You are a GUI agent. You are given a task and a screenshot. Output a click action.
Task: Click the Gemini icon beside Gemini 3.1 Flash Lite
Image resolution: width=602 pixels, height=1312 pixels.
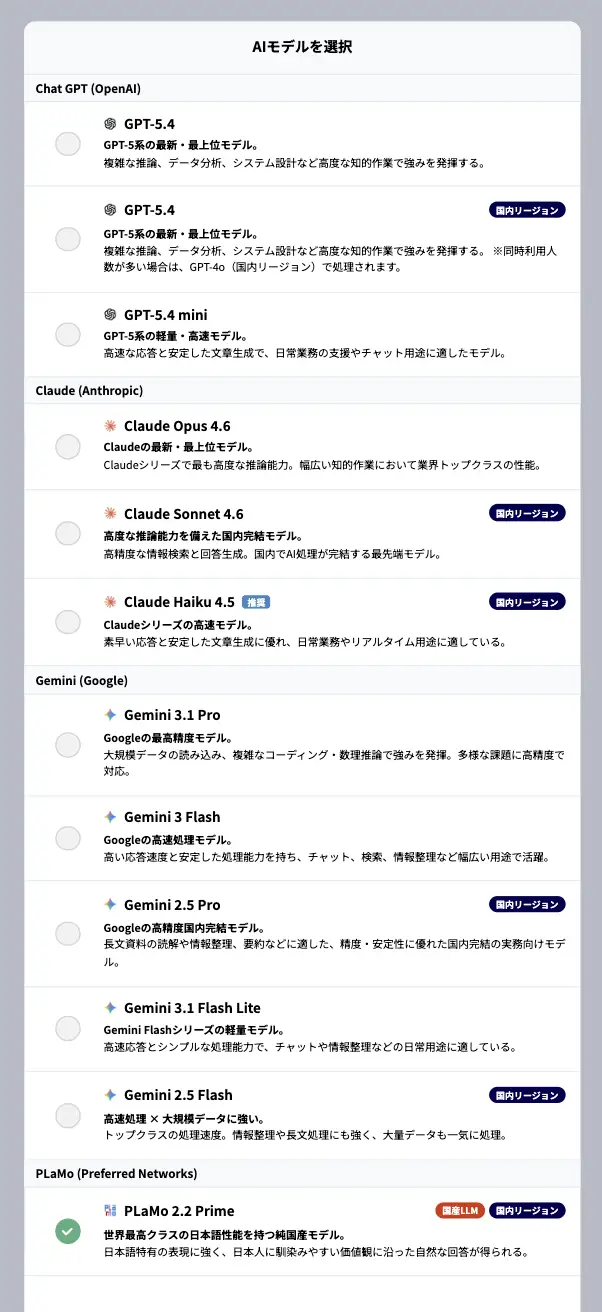coord(108,1007)
